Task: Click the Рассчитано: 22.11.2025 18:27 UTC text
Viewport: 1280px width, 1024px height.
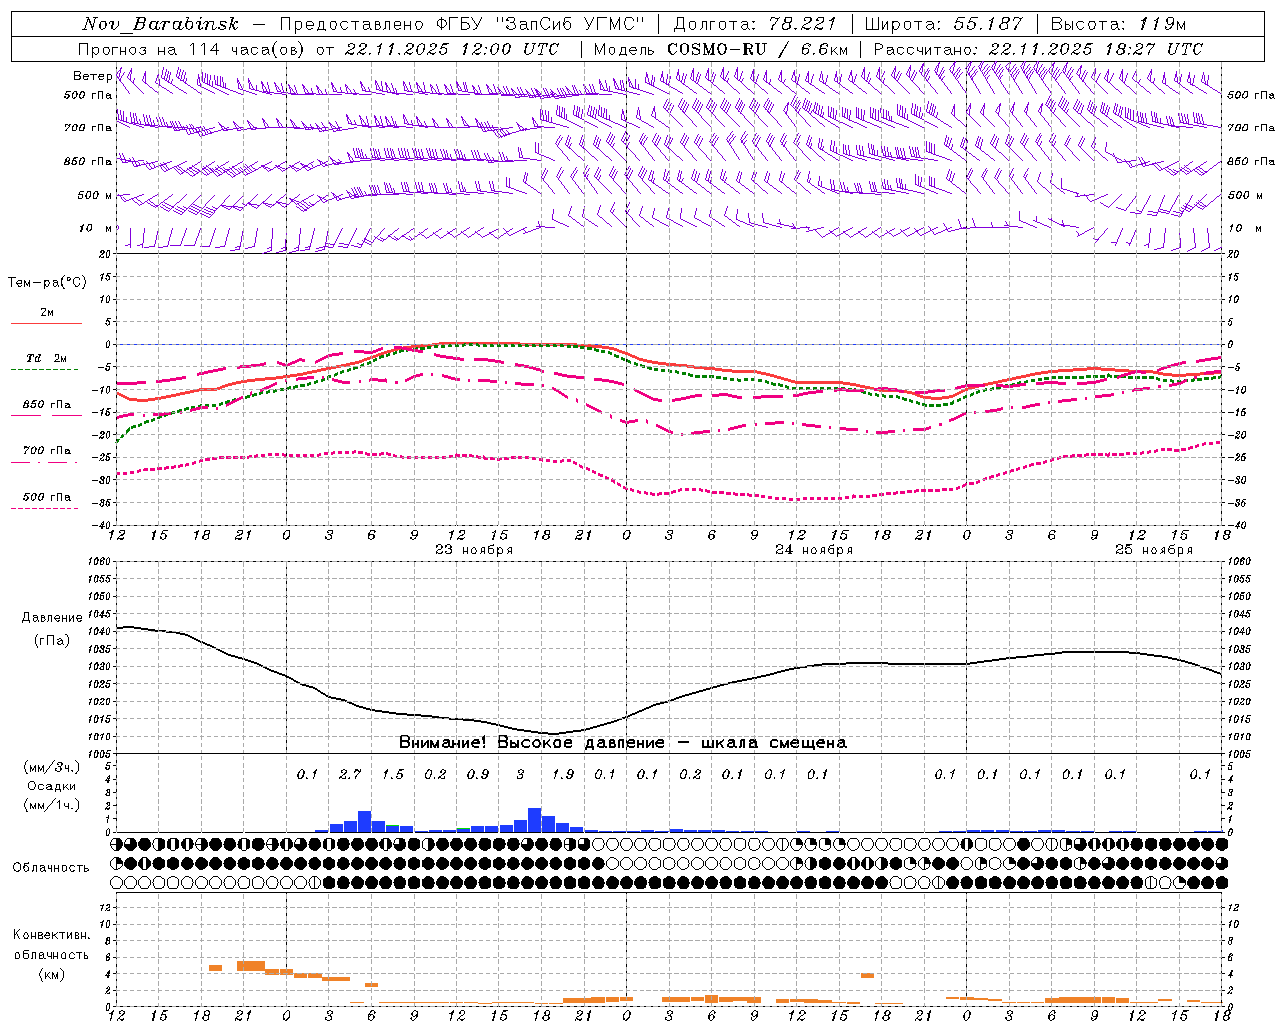Action: tap(1038, 48)
